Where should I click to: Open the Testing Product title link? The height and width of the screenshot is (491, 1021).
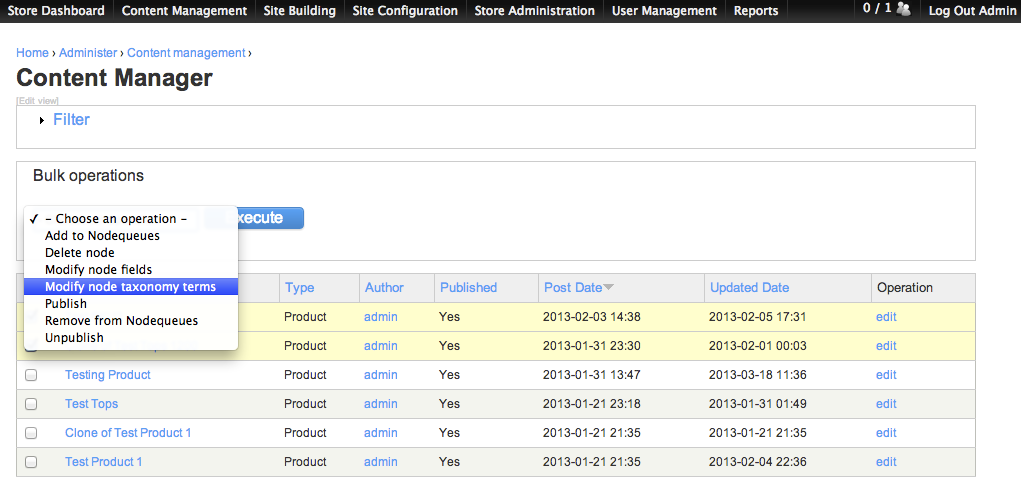[107, 375]
